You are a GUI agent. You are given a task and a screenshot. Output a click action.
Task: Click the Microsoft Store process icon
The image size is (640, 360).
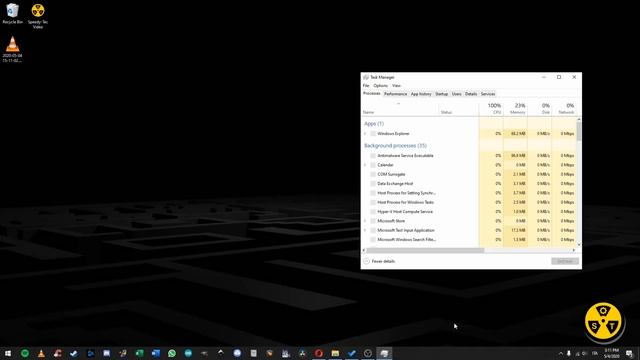(373, 221)
